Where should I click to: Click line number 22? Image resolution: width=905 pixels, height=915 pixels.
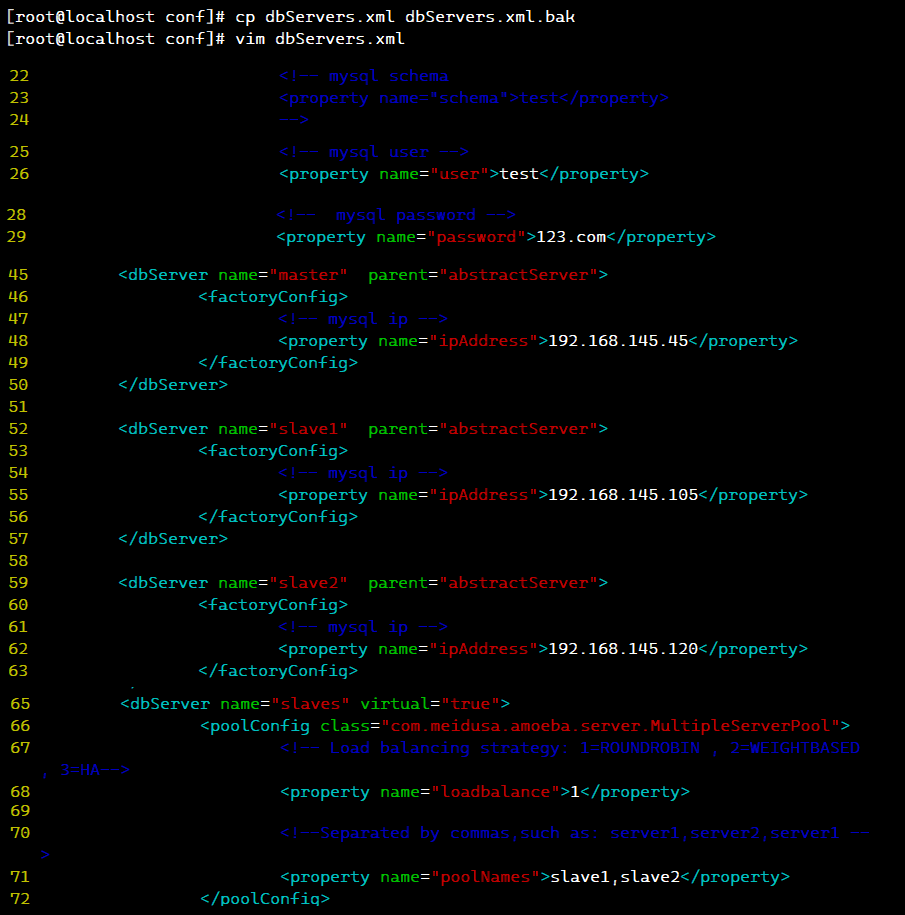click(19, 76)
